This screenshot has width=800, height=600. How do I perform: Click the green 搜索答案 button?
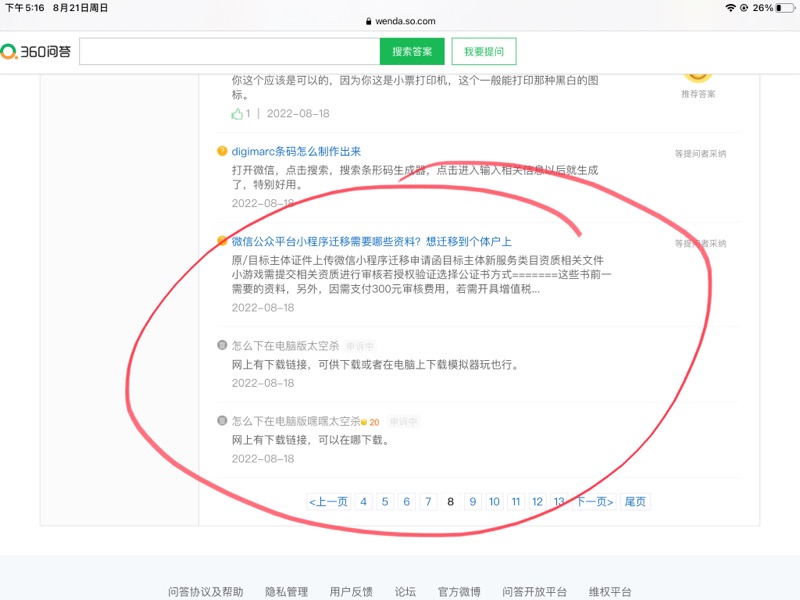pos(412,52)
